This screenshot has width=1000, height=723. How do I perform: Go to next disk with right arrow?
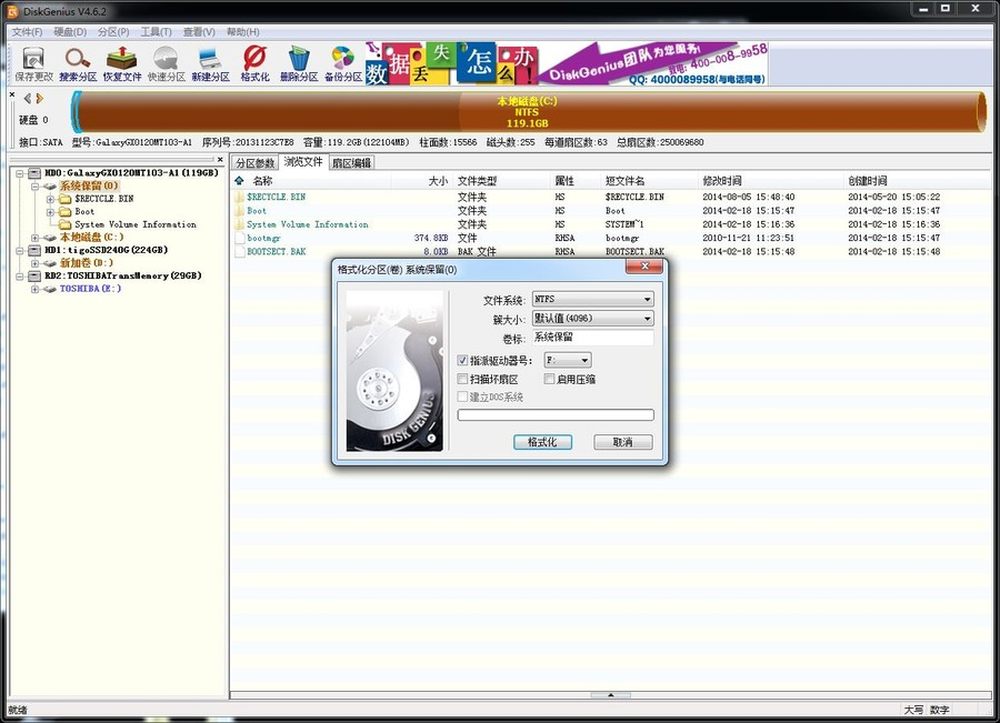tap(40, 98)
